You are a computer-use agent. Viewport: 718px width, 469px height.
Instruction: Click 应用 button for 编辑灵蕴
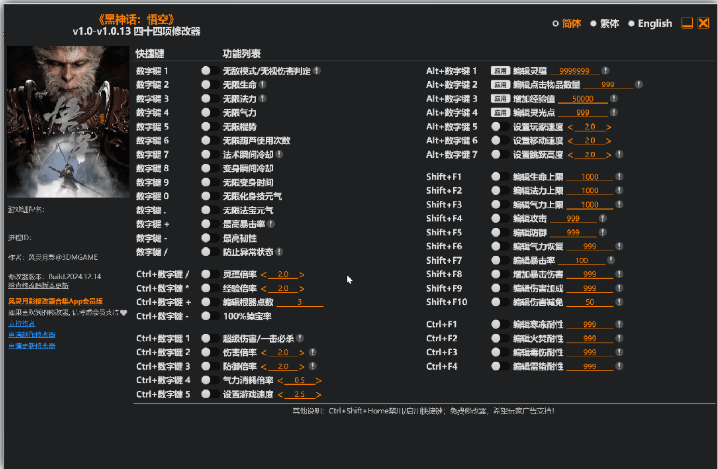(500, 71)
